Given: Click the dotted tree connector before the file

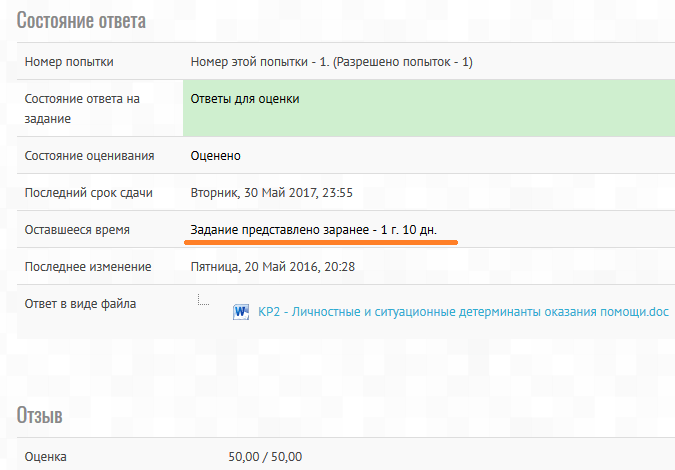Looking at the screenshot, I should (x=203, y=298).
